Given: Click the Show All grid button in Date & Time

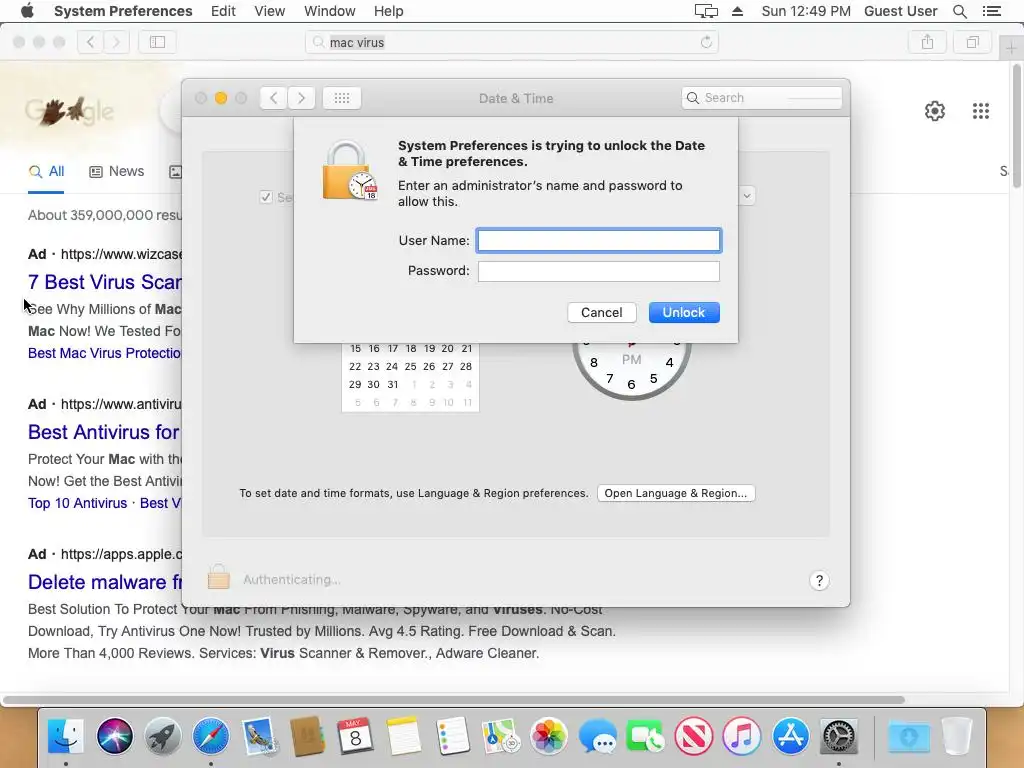Looking at the screenshot, I should [342, 98].
